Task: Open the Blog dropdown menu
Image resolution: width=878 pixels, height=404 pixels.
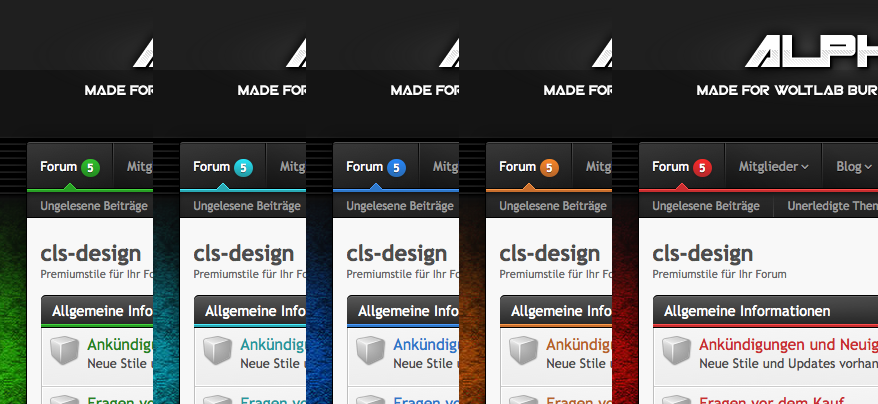Action: [x=853, y=167]
